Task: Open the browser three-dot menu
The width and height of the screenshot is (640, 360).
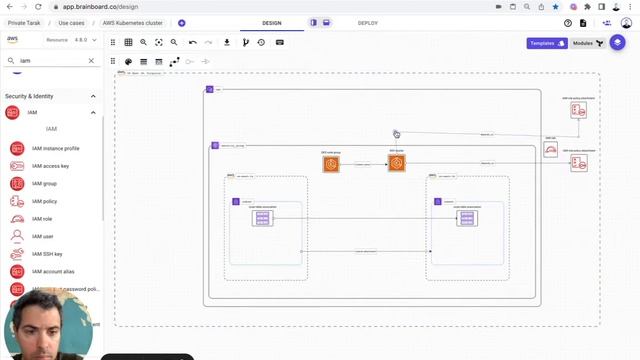Action: click(630, 7)
